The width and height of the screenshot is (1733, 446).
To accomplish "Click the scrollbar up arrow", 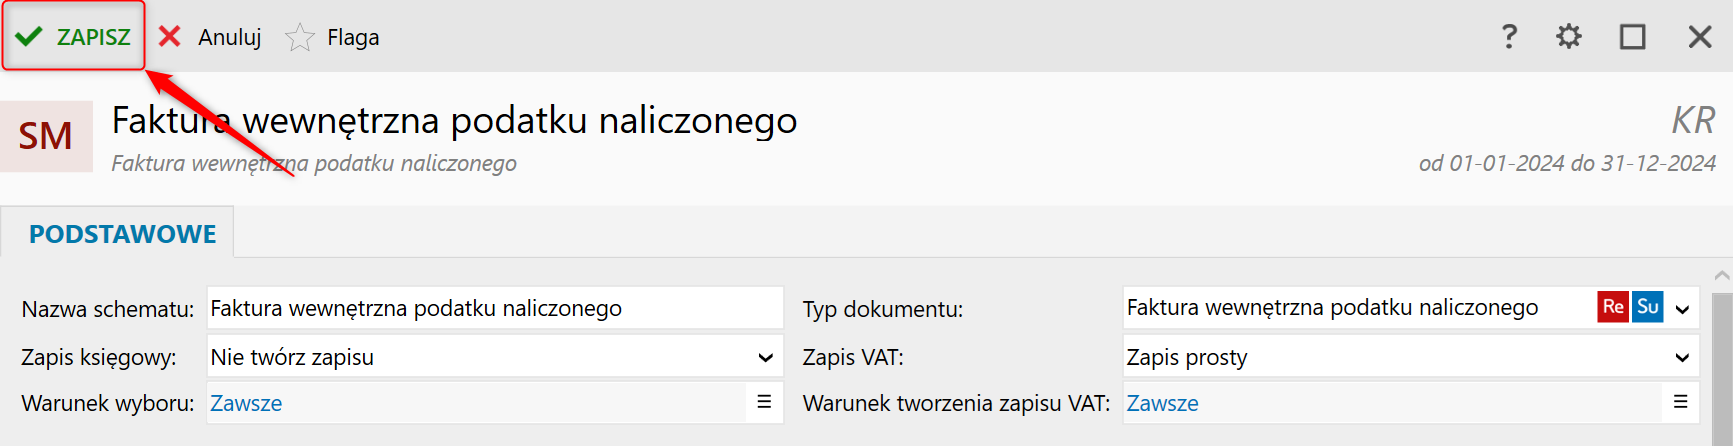I will coord(1722,275).
